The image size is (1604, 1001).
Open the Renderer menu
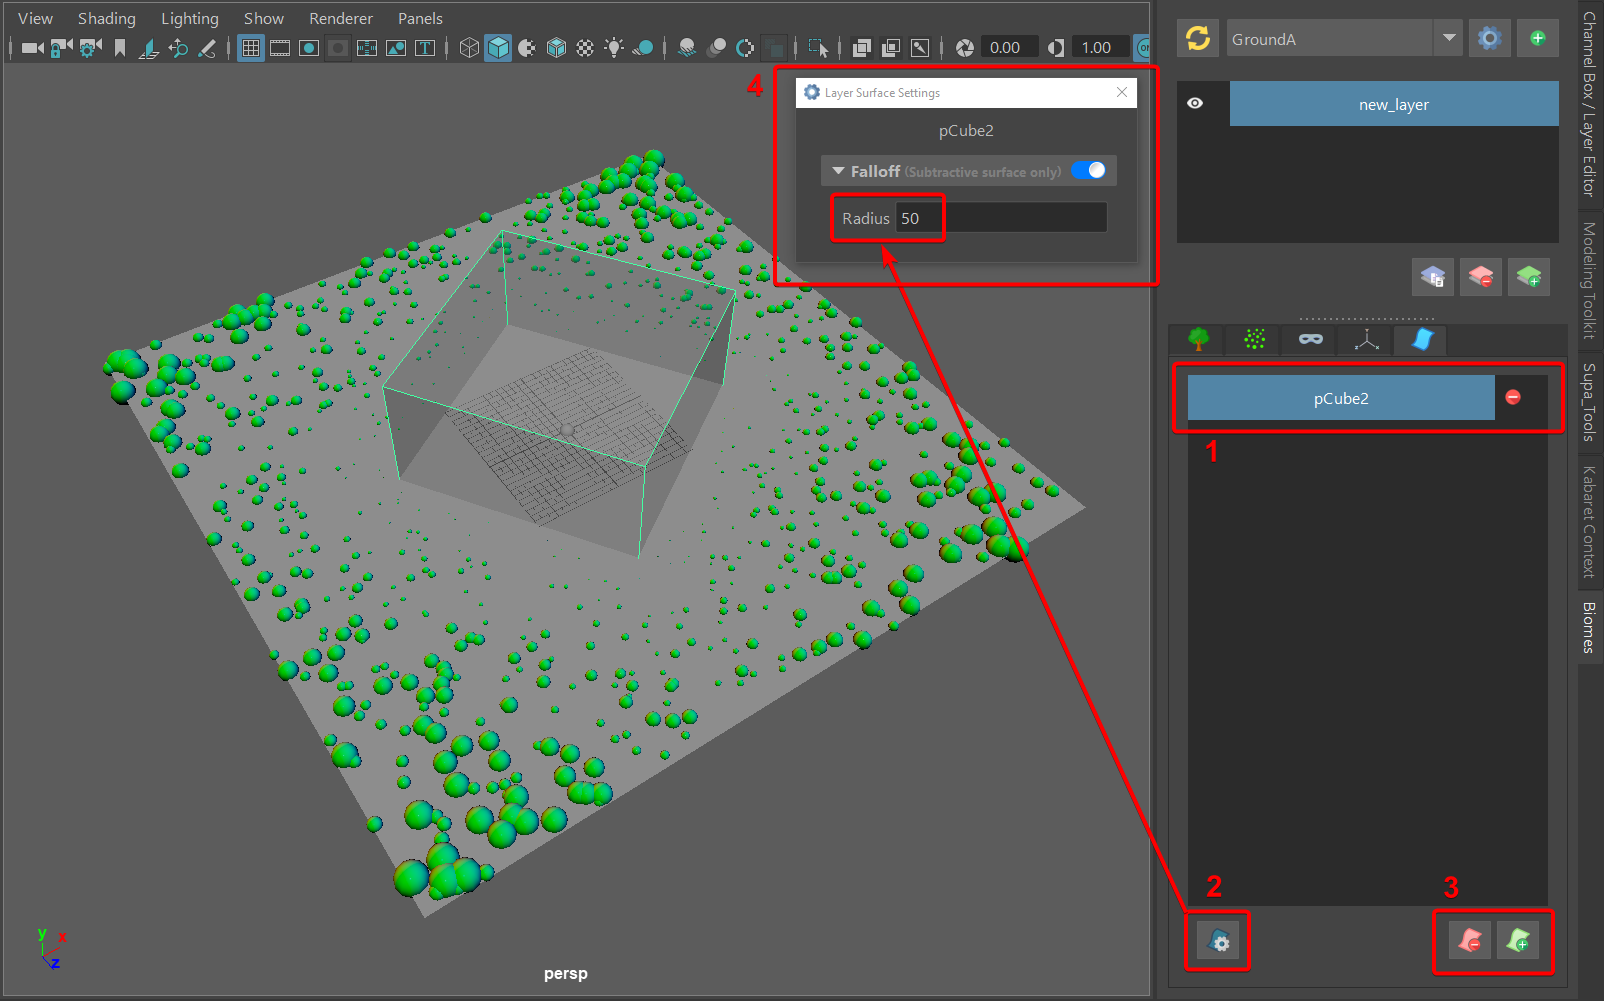click(341, 18)
